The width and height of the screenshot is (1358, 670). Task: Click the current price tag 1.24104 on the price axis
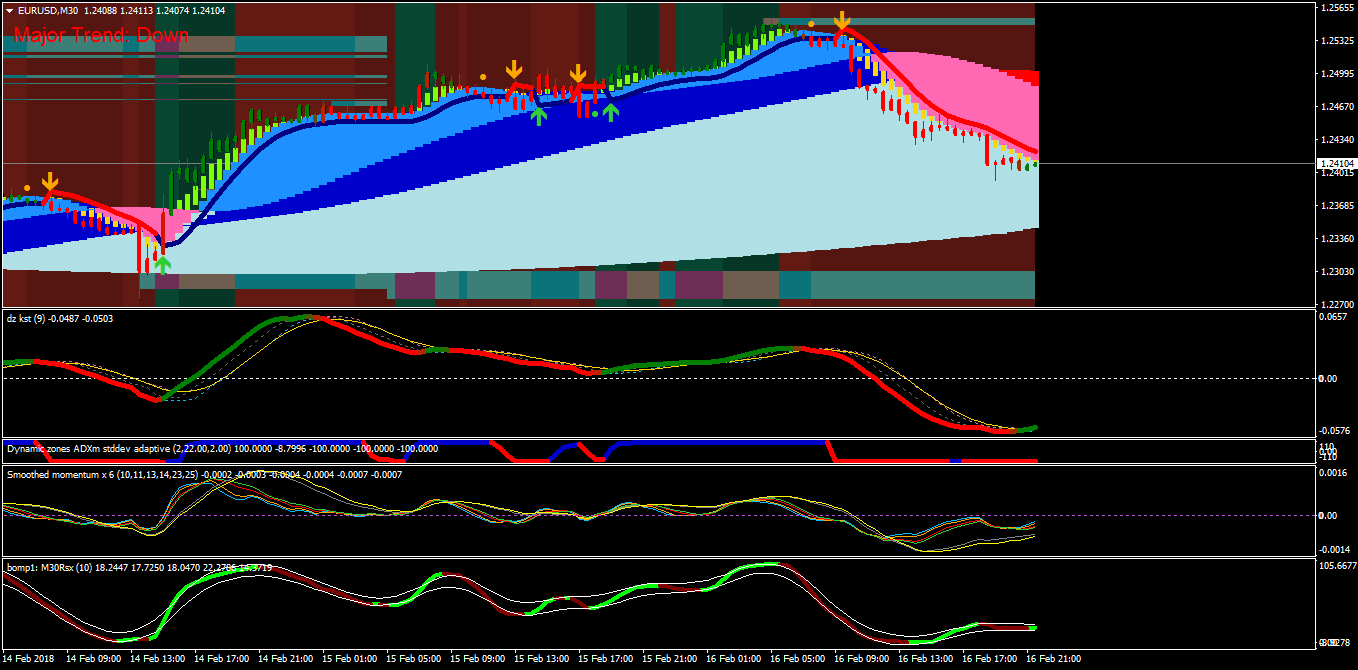(x=1337, y=163)
